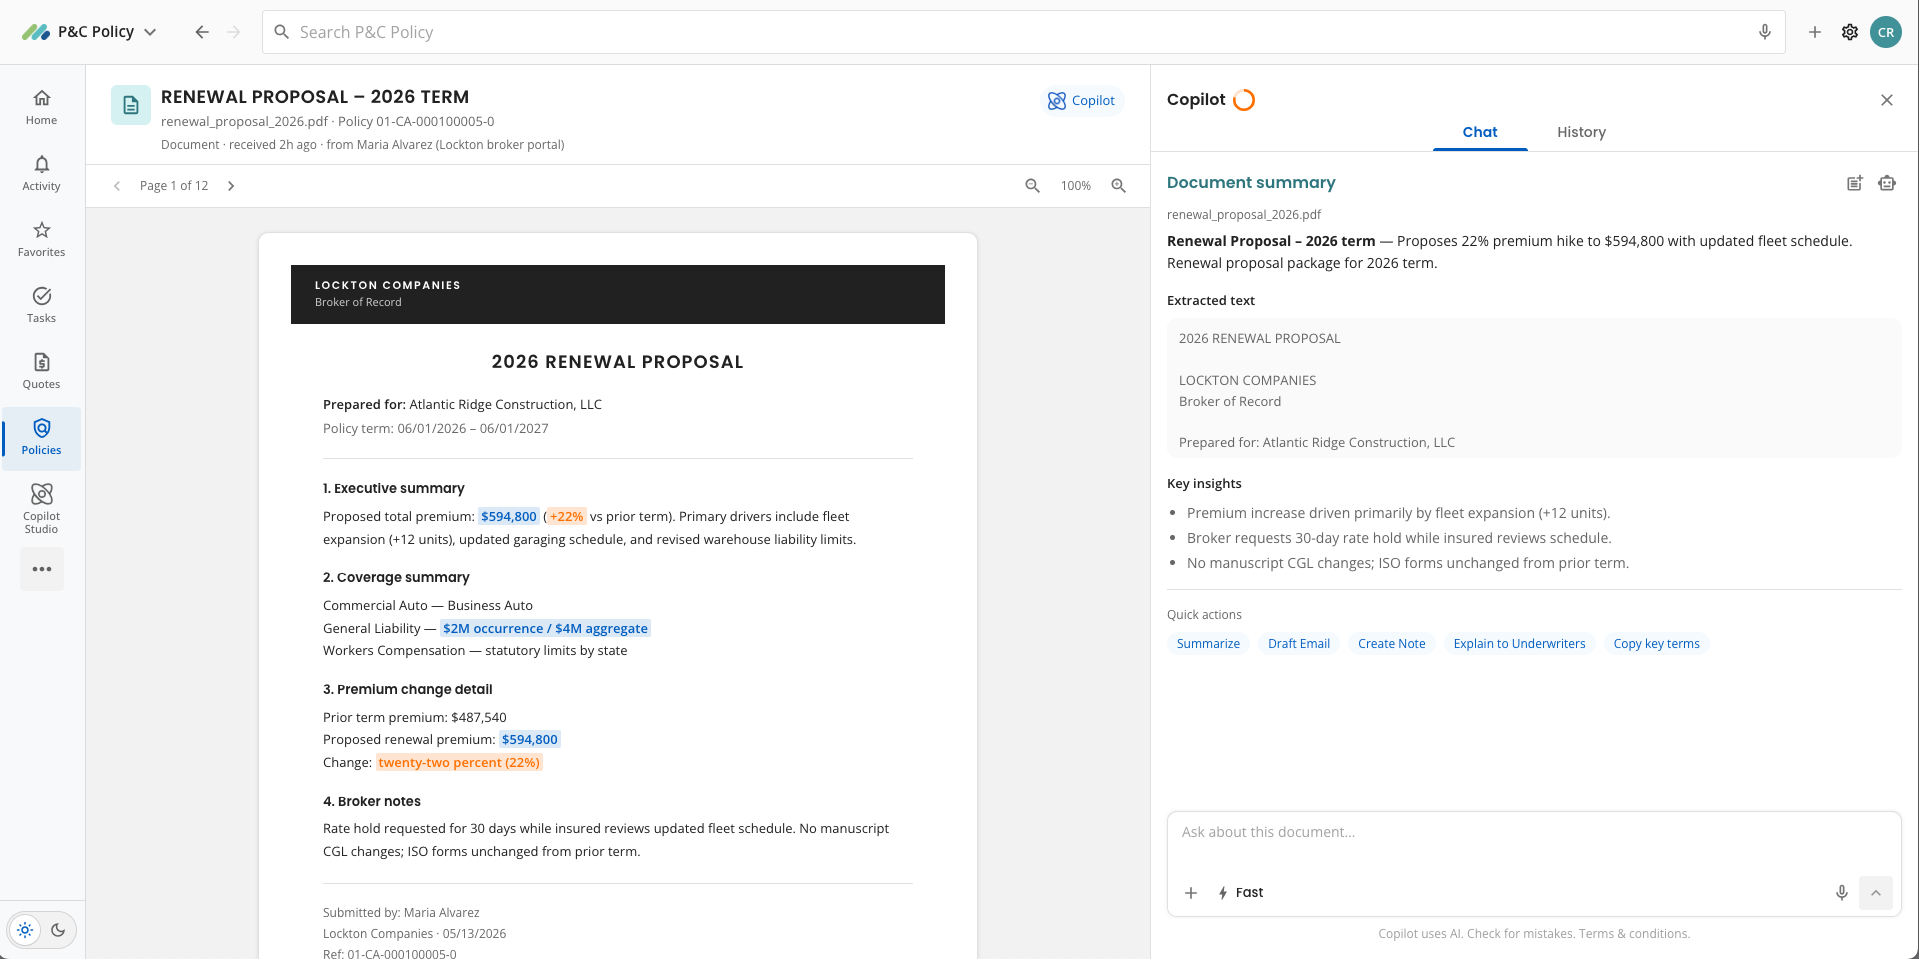Toggle Copilot panel from document header
1919x959 pixels.
point(1081,101)
